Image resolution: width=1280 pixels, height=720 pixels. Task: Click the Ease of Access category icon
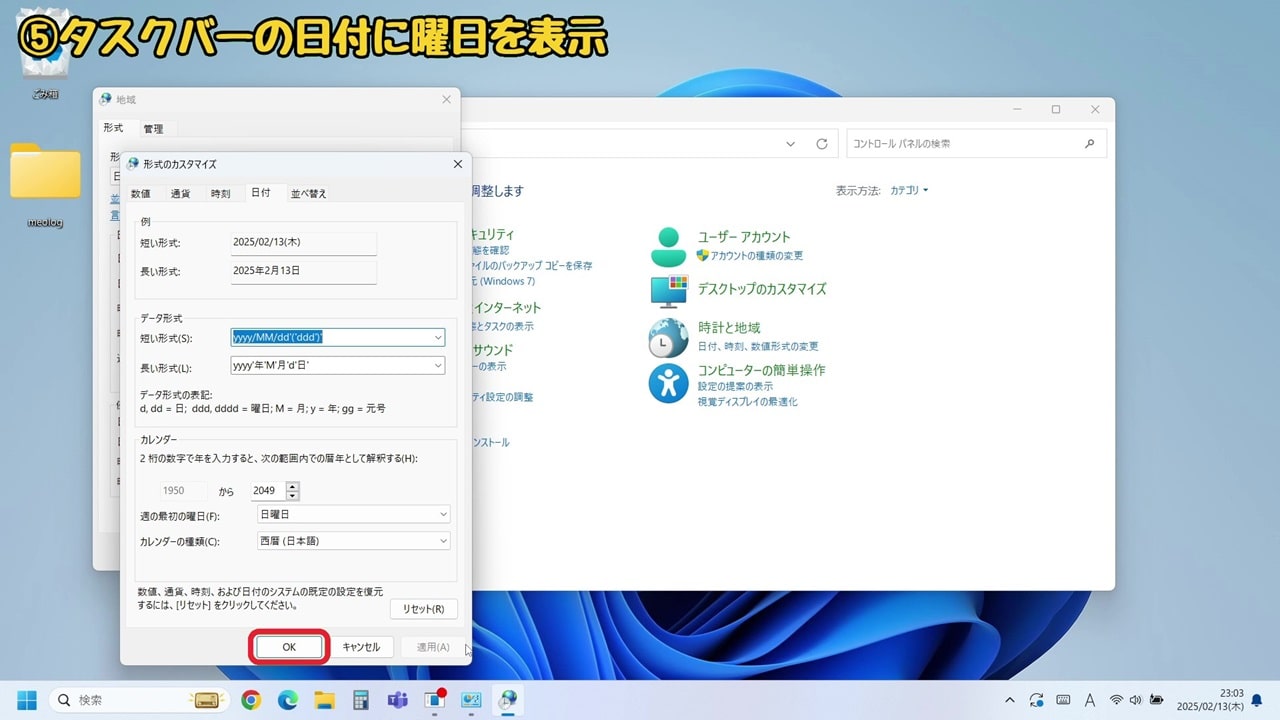point(668,383)
